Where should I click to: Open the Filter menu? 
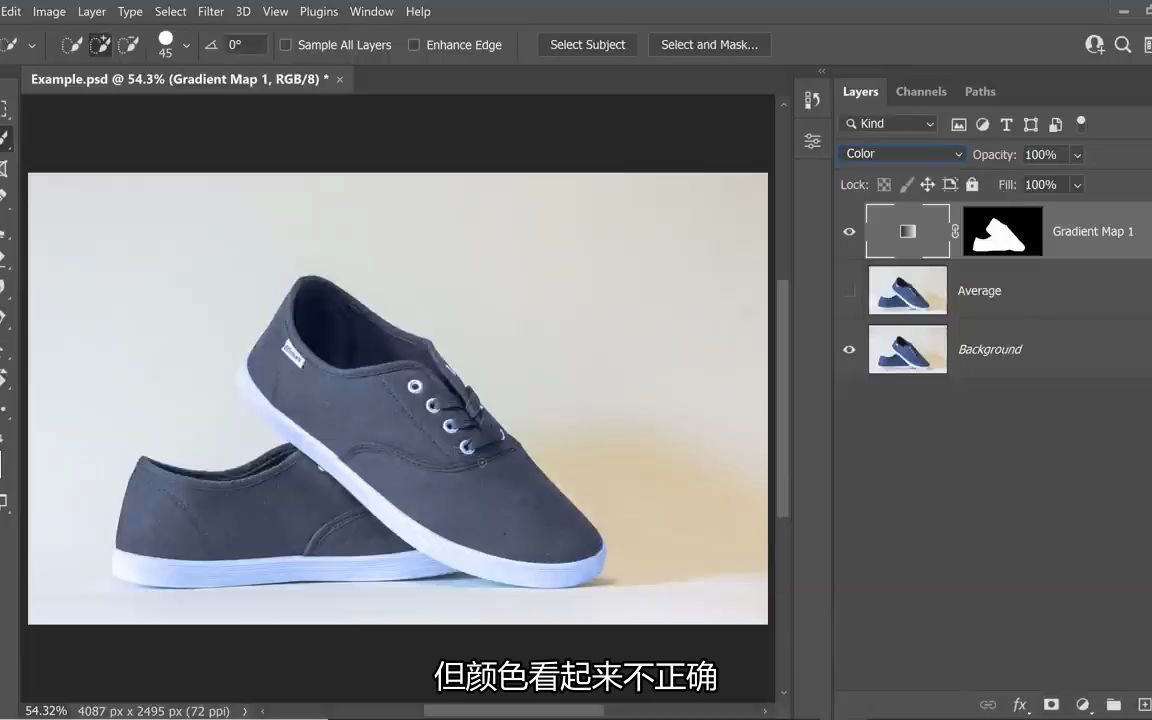click(210, 11)
